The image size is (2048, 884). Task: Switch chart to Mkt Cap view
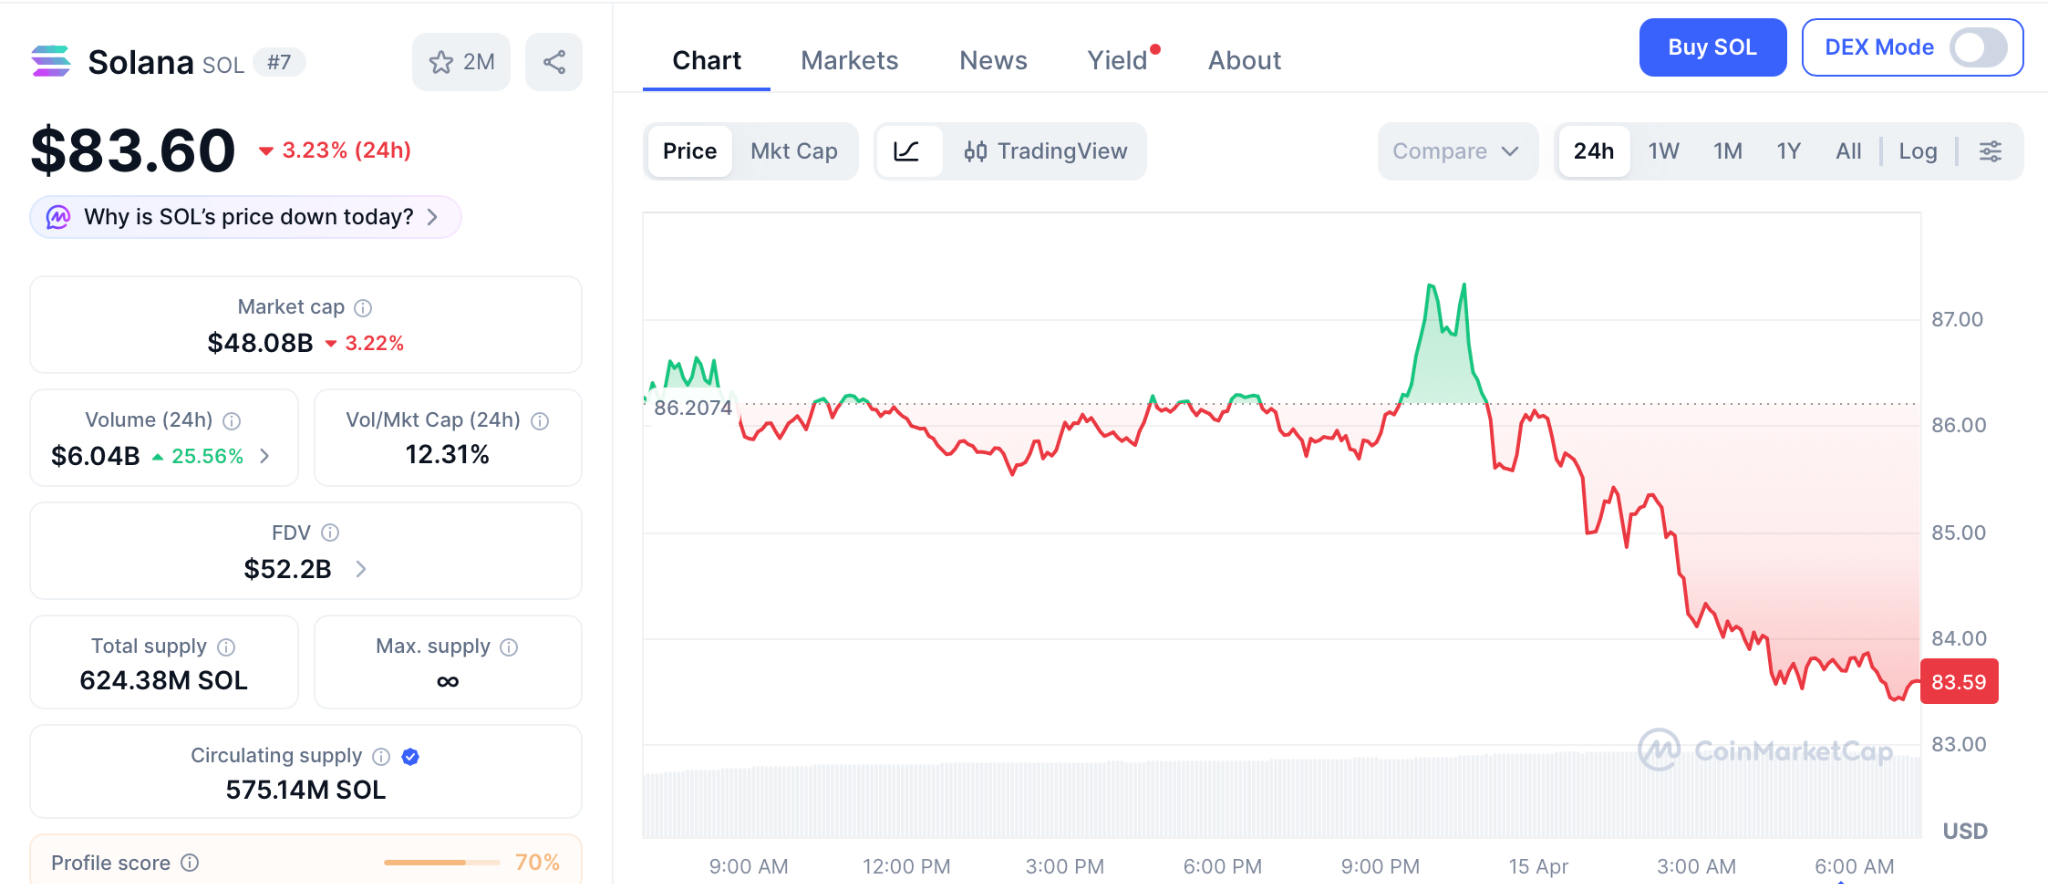click(794, 151)
